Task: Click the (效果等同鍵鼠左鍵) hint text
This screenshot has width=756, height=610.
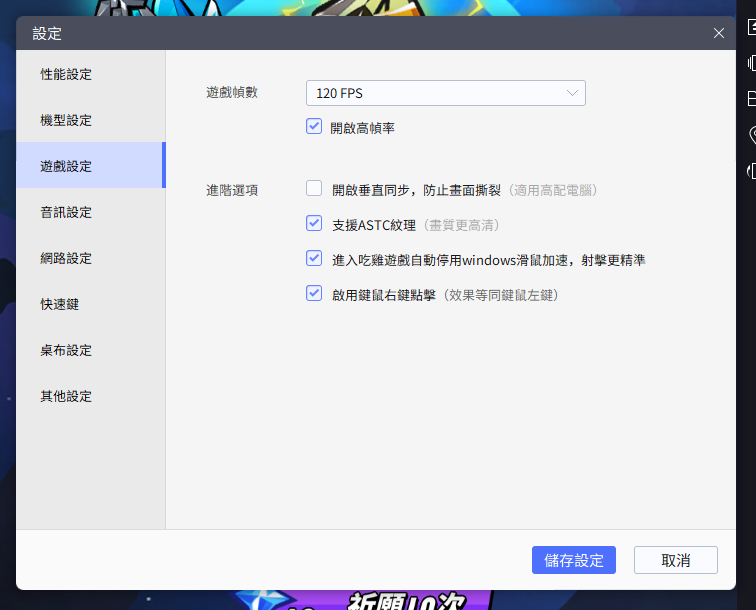Action: click(500, 295)
